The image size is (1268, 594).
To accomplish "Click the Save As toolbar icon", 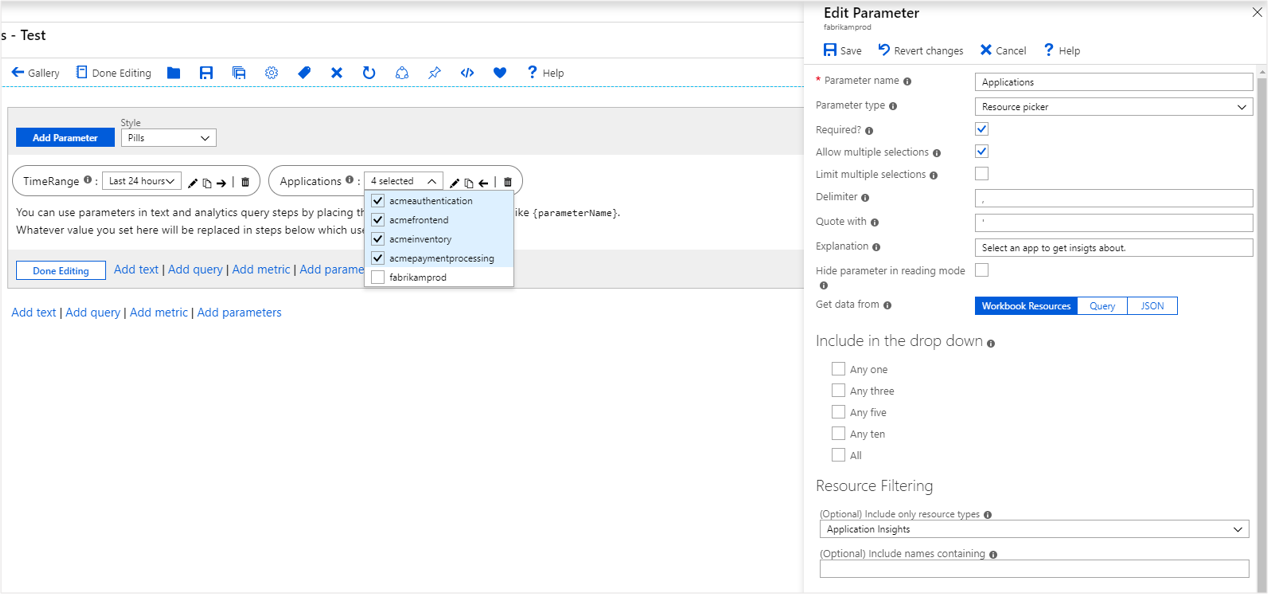I will pyautogui.click(x=238, y=73).
